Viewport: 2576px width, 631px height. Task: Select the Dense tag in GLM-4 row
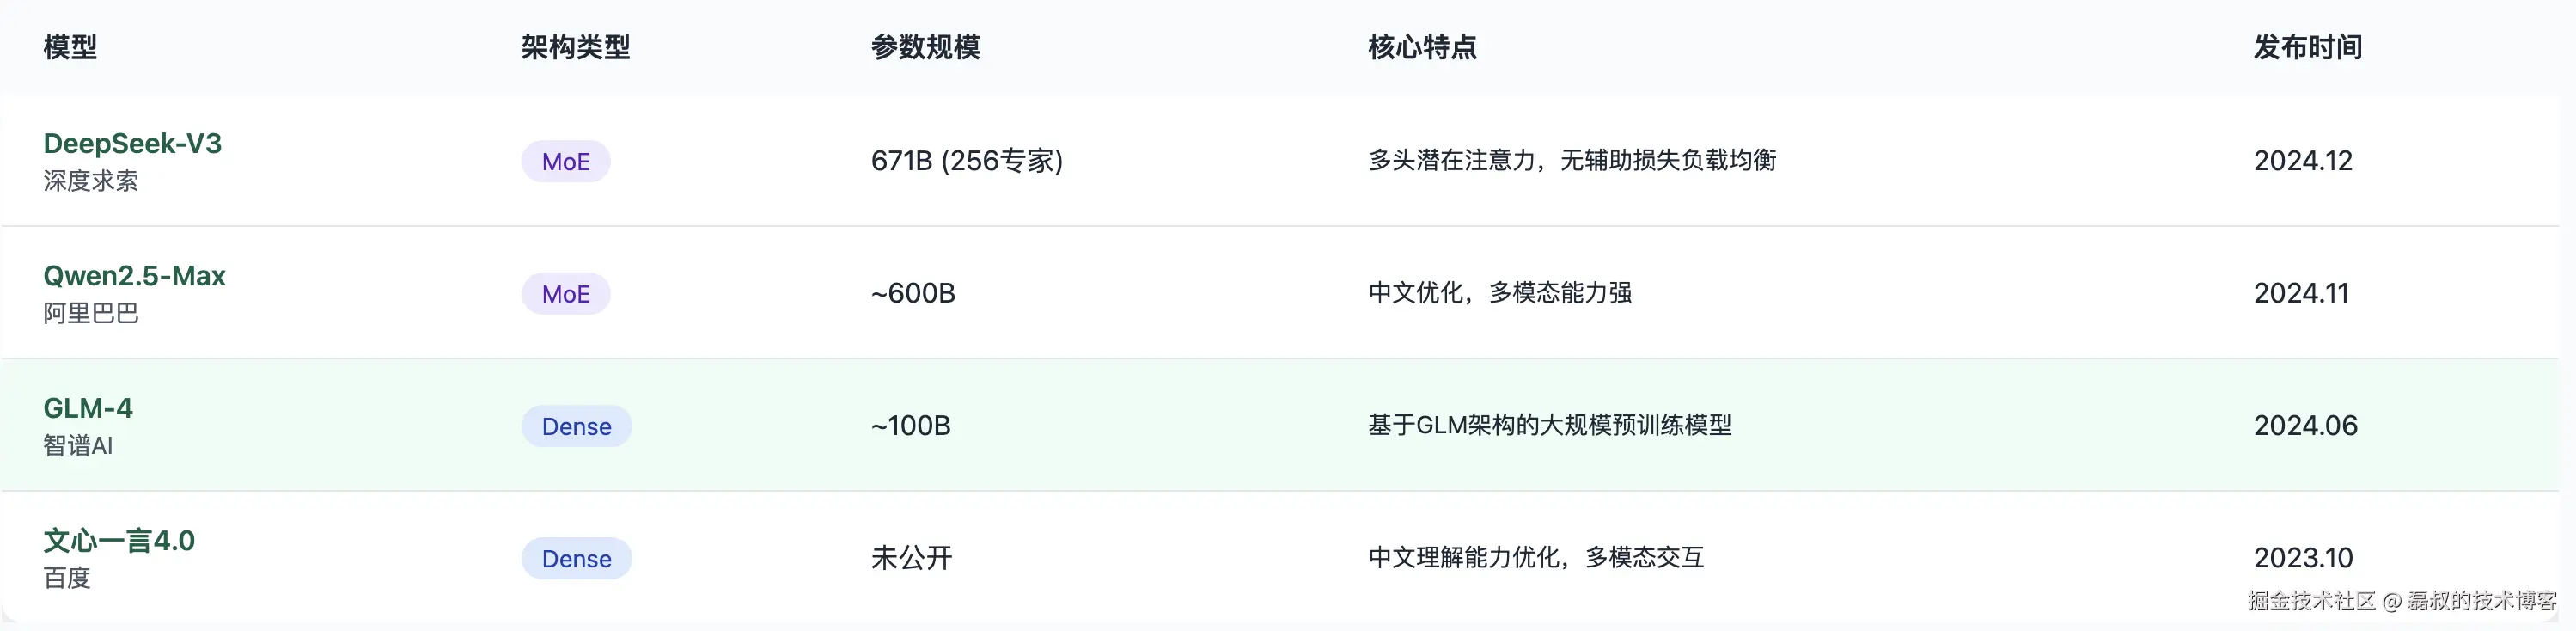576,427
